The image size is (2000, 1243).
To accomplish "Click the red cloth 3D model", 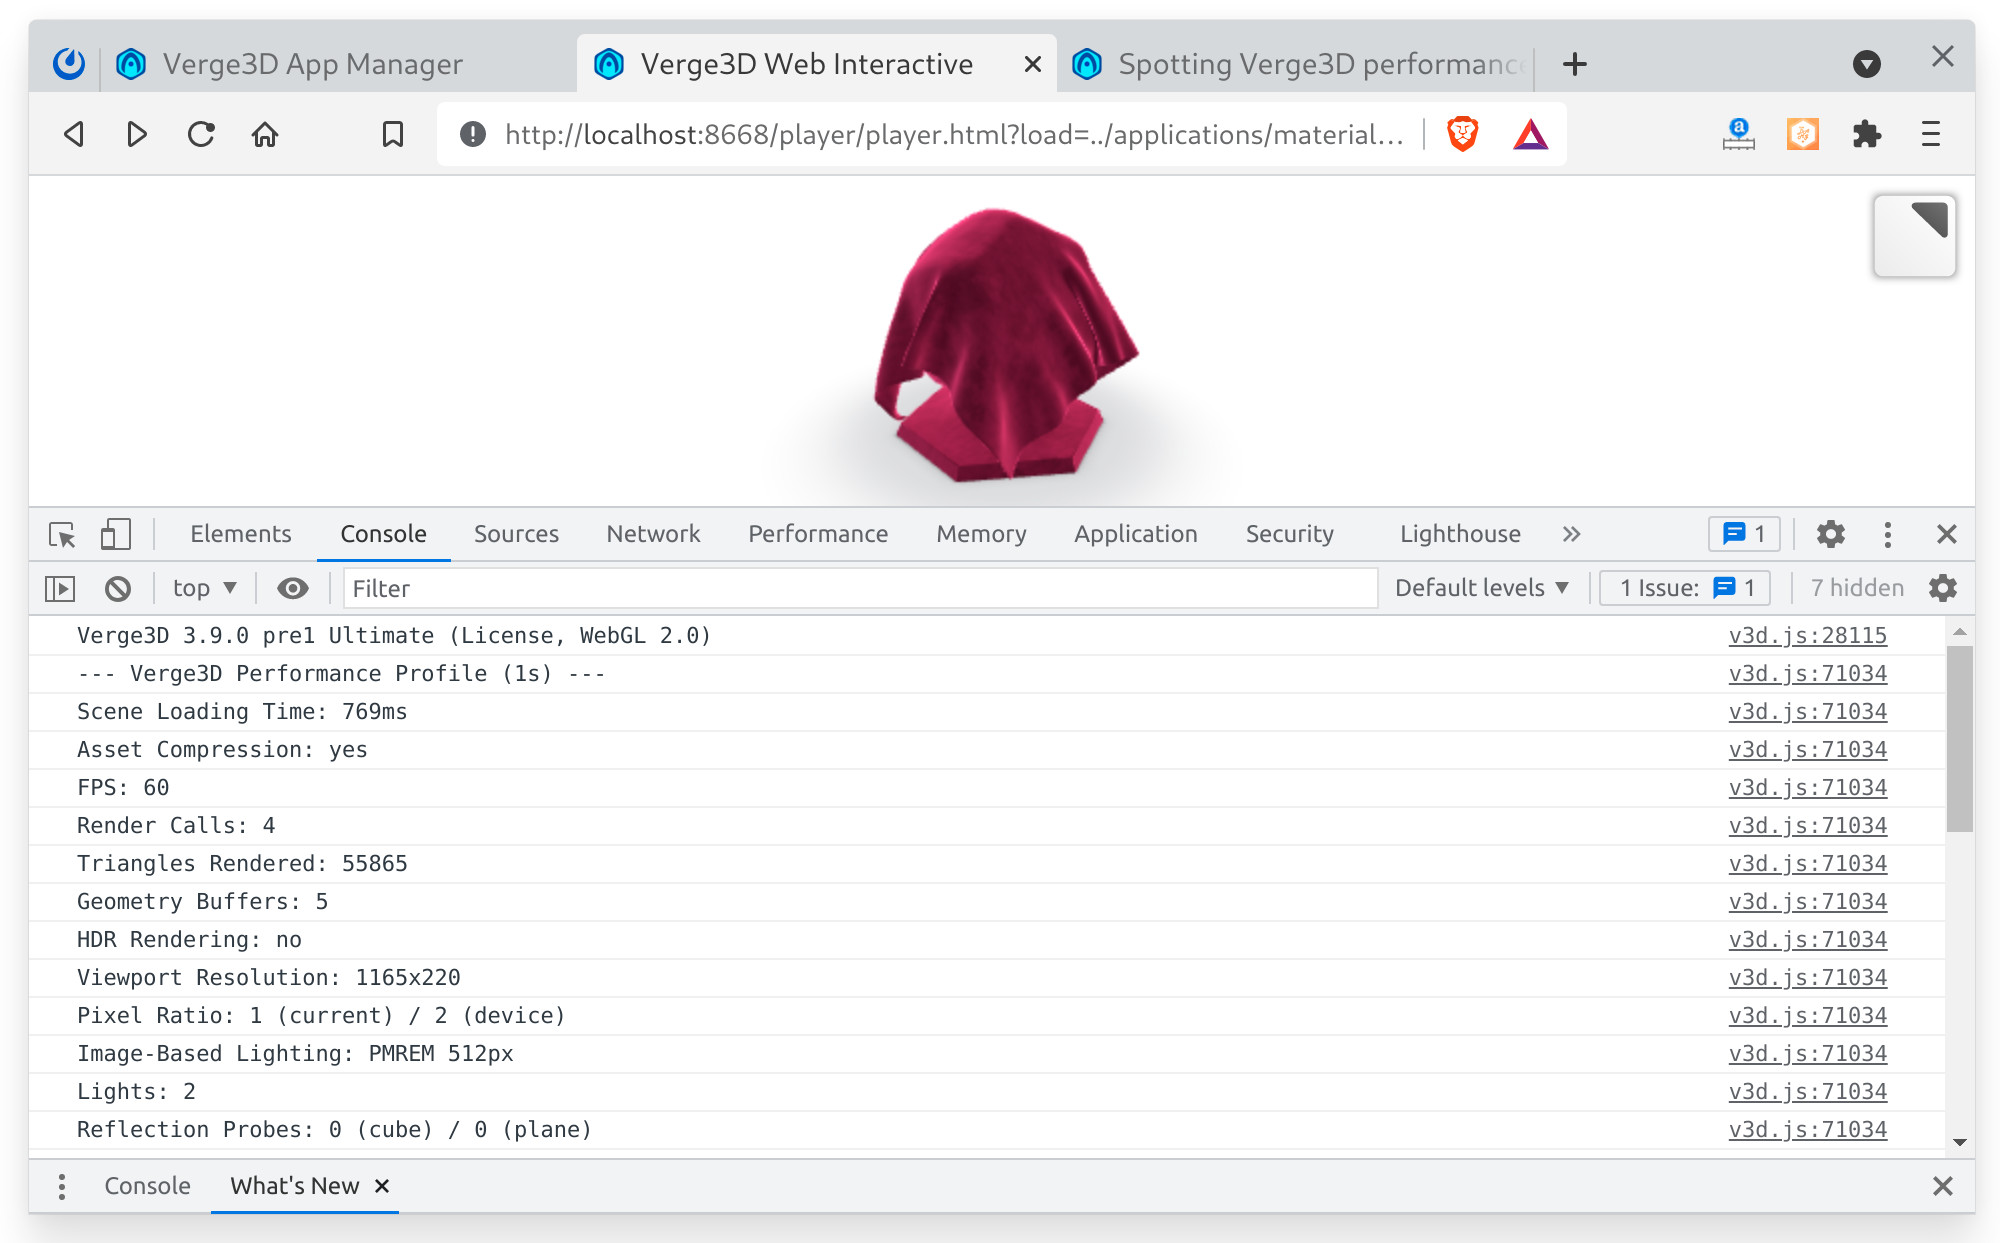I will [x=1005, y=345].
